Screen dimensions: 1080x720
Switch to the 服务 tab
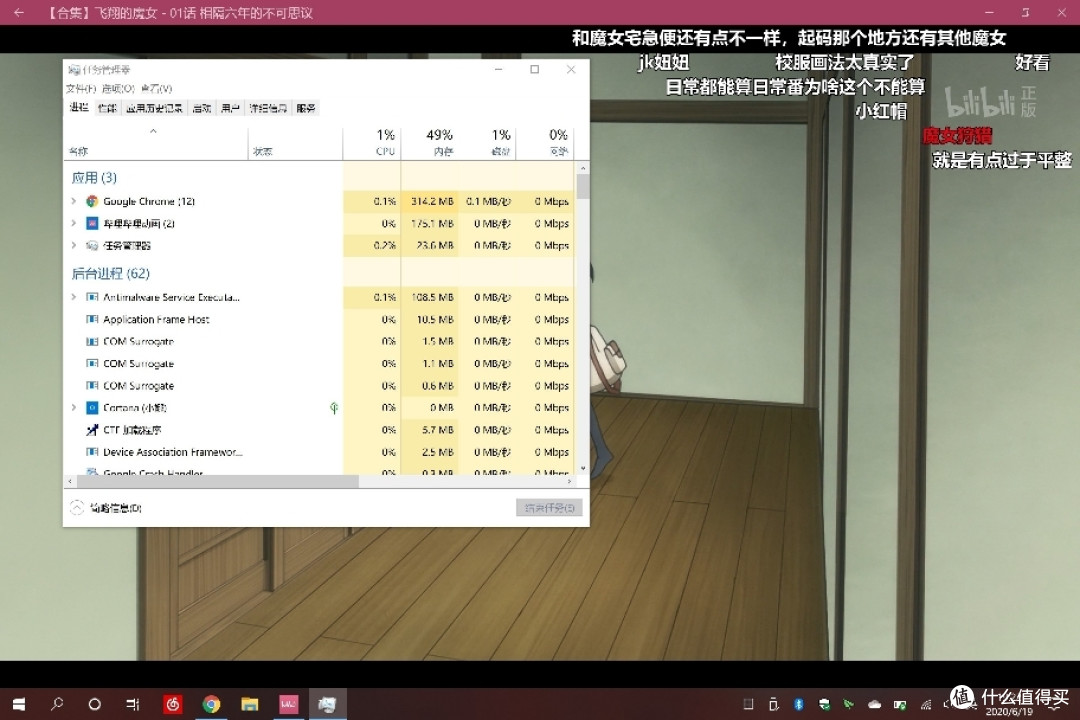click(306, 108)
